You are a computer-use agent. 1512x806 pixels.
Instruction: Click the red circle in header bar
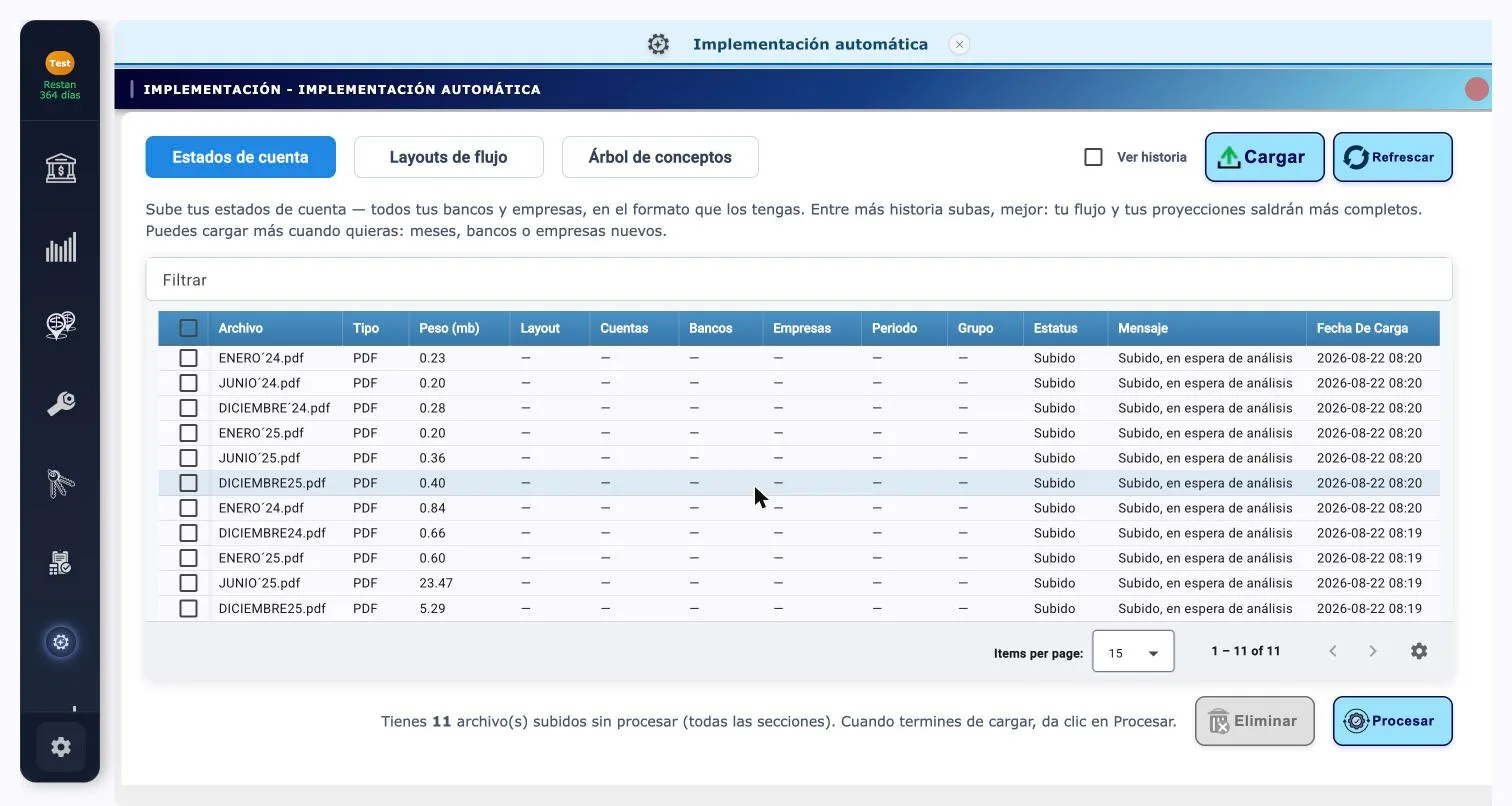[1476, 89]
